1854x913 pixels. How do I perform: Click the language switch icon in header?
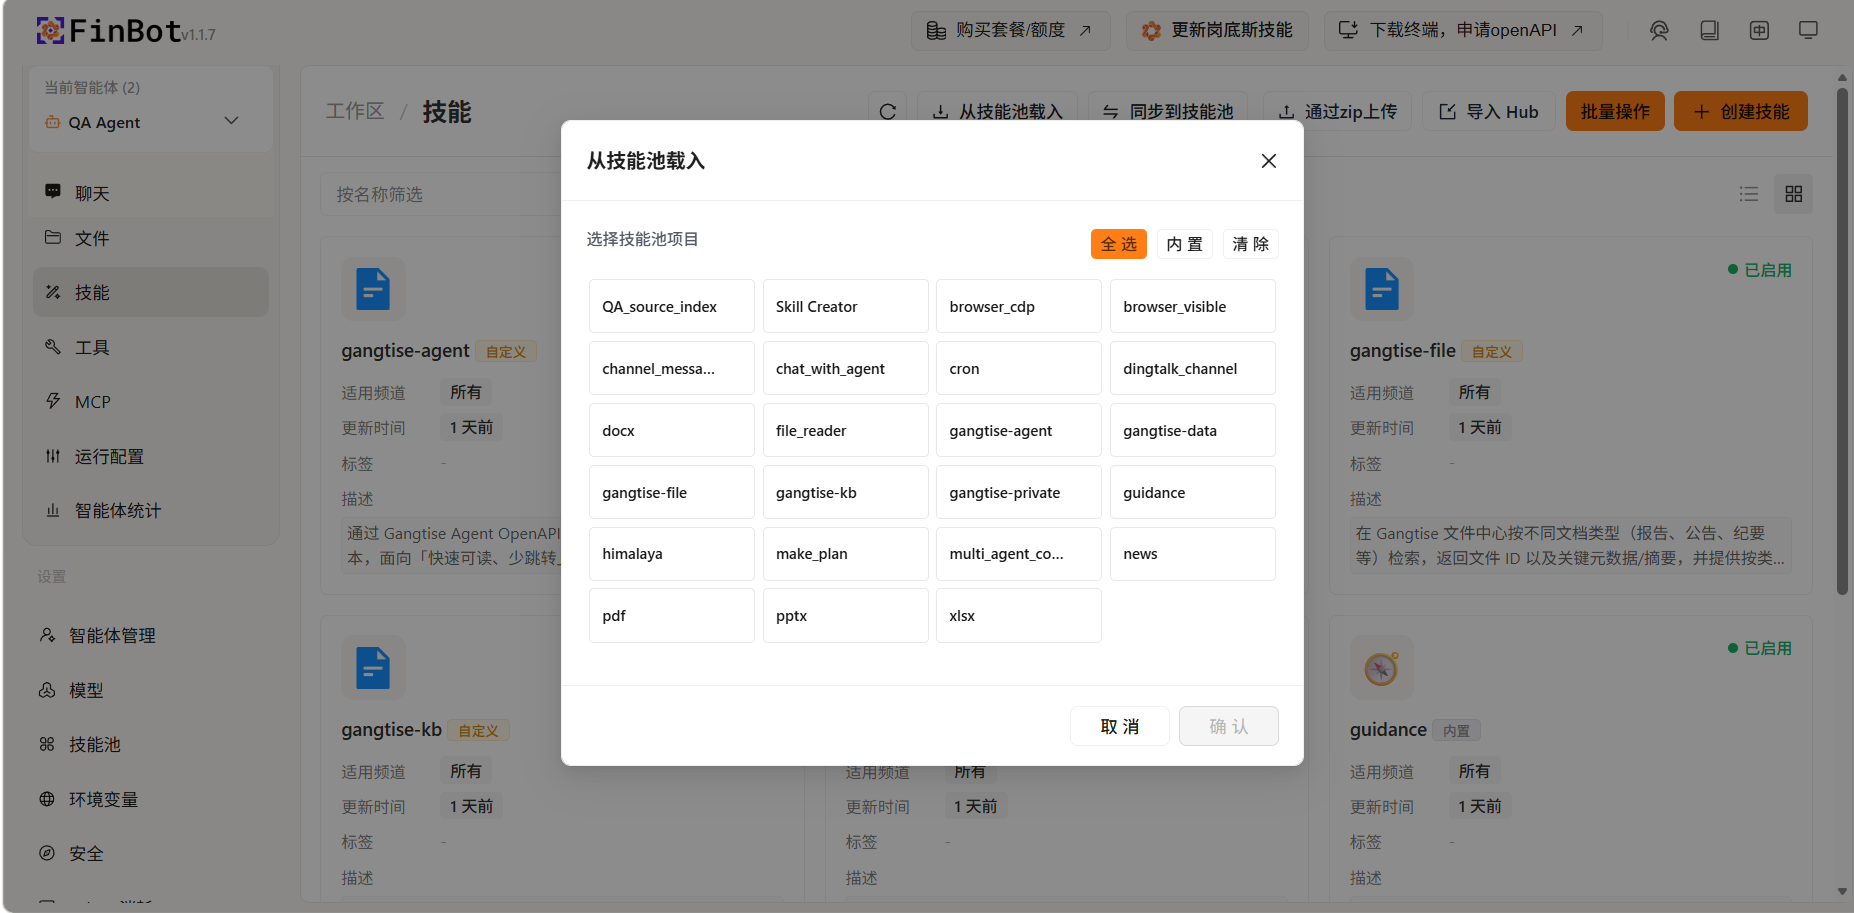click(1759, 30)
